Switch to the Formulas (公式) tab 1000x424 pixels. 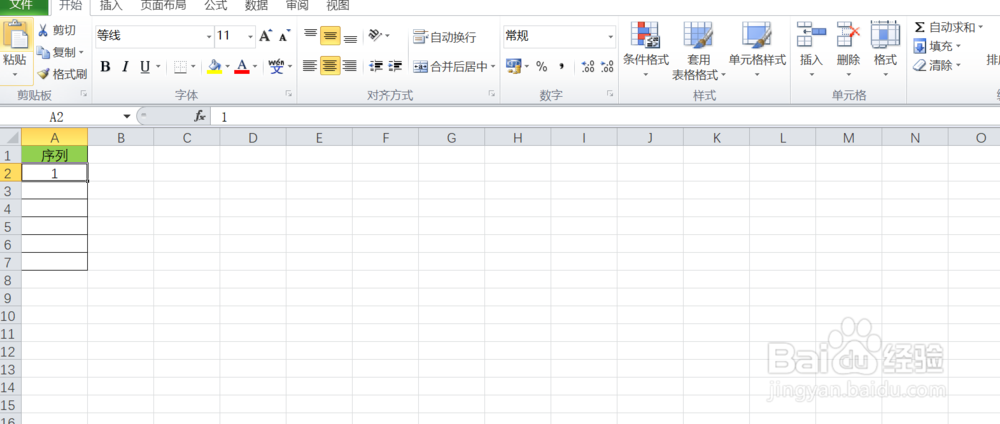216,6
